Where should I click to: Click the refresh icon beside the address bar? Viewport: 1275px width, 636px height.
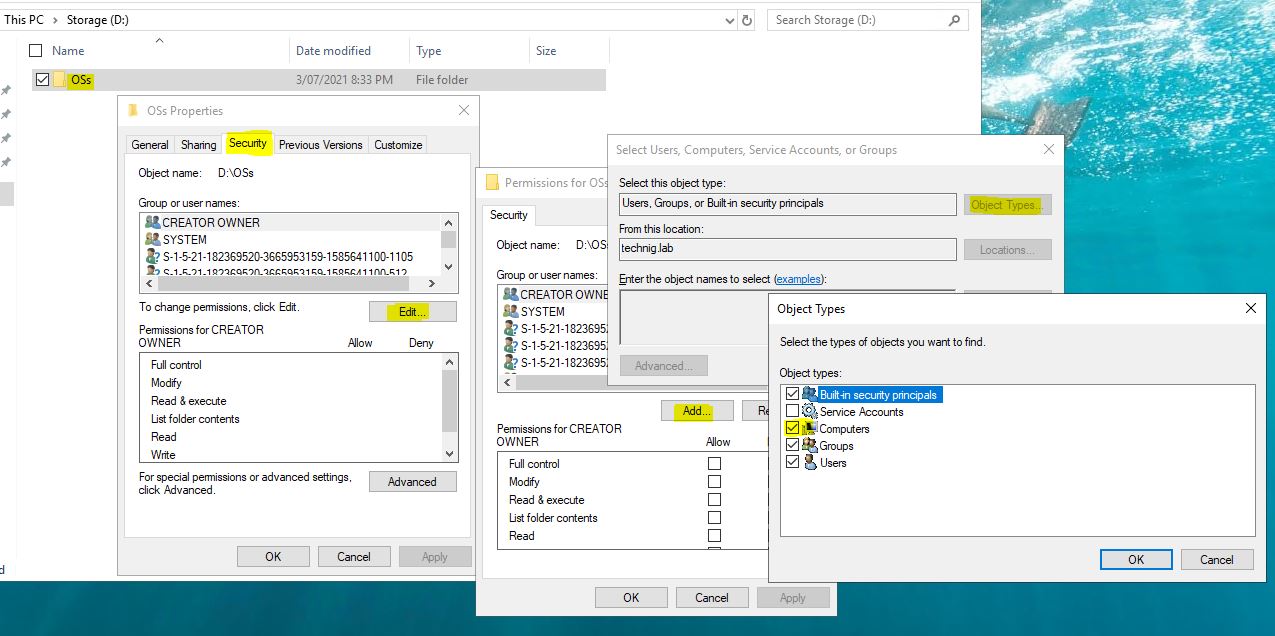tap(747, 19)
